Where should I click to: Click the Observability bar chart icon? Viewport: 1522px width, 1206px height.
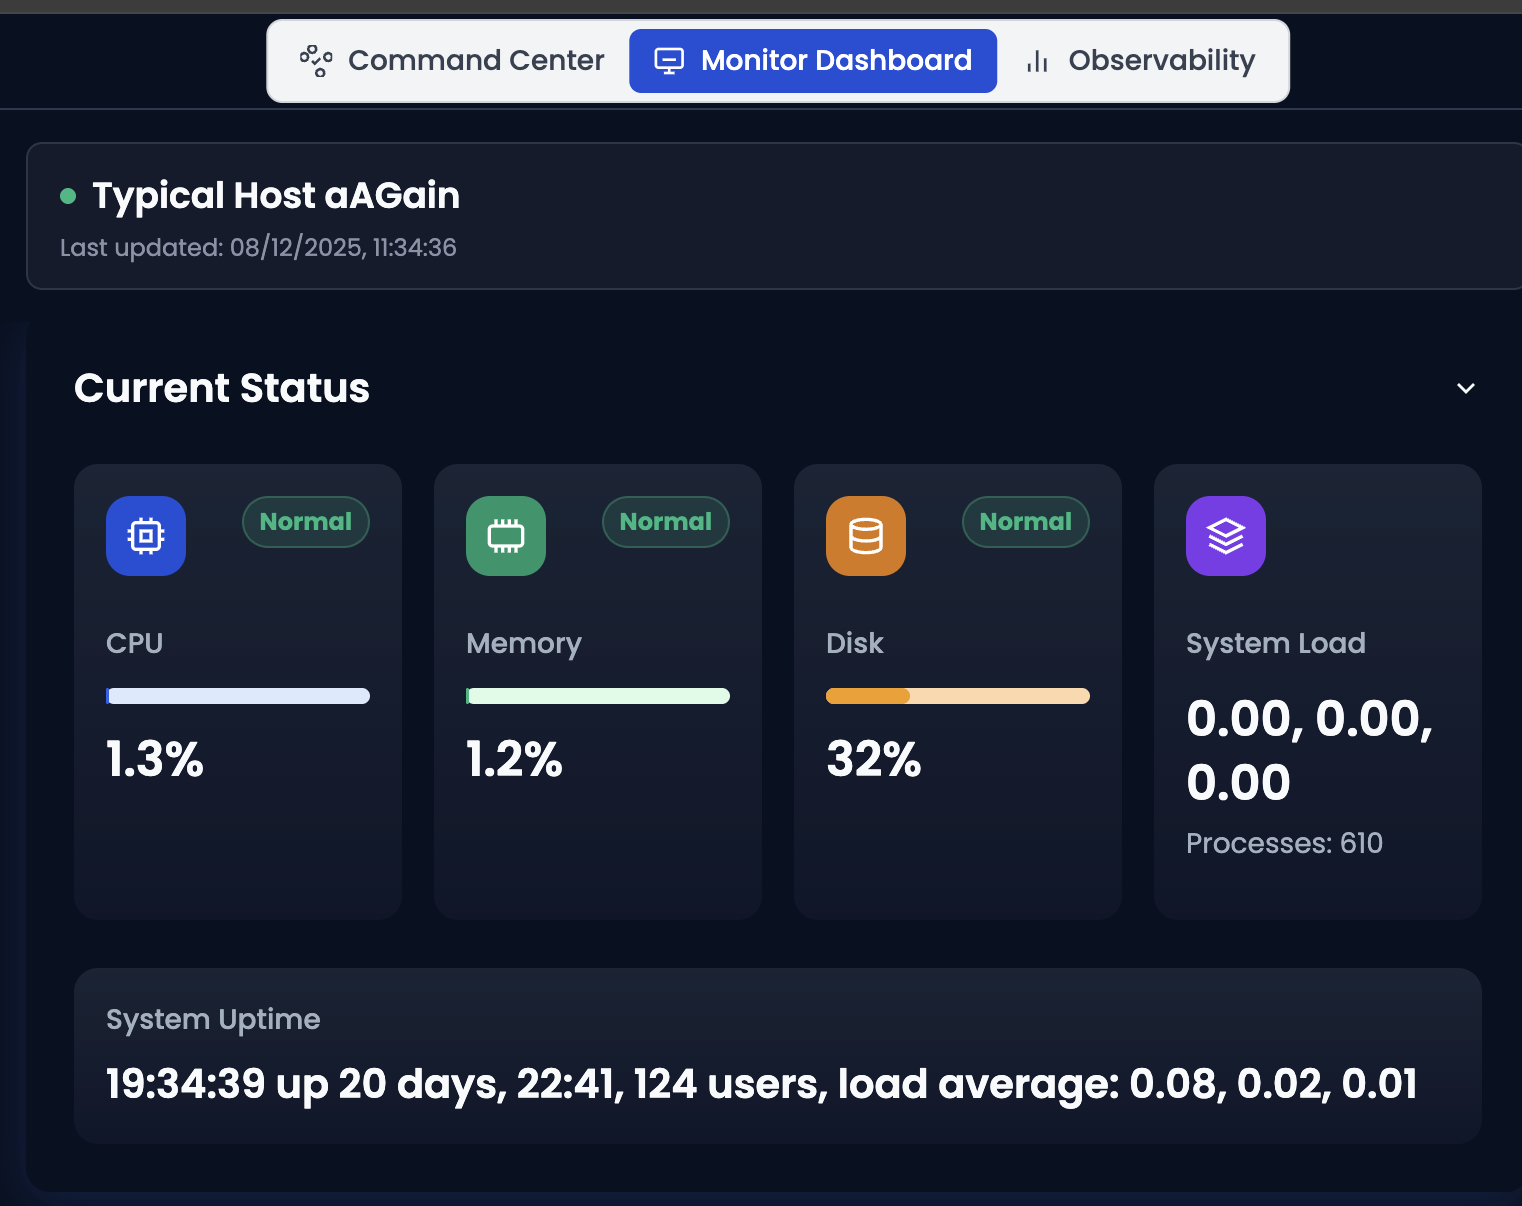pyautogui.click(x=1037, y=61)
